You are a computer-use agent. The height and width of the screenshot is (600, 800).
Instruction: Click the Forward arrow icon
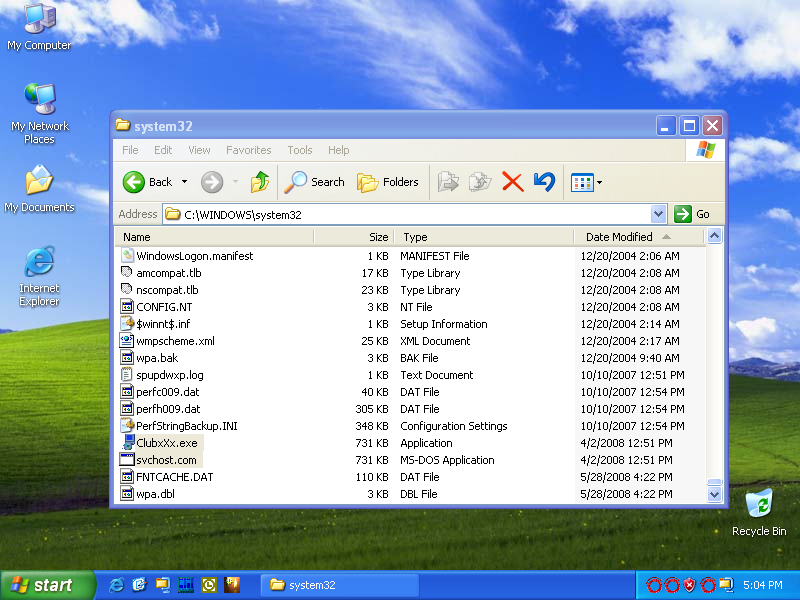coord(212,182)
